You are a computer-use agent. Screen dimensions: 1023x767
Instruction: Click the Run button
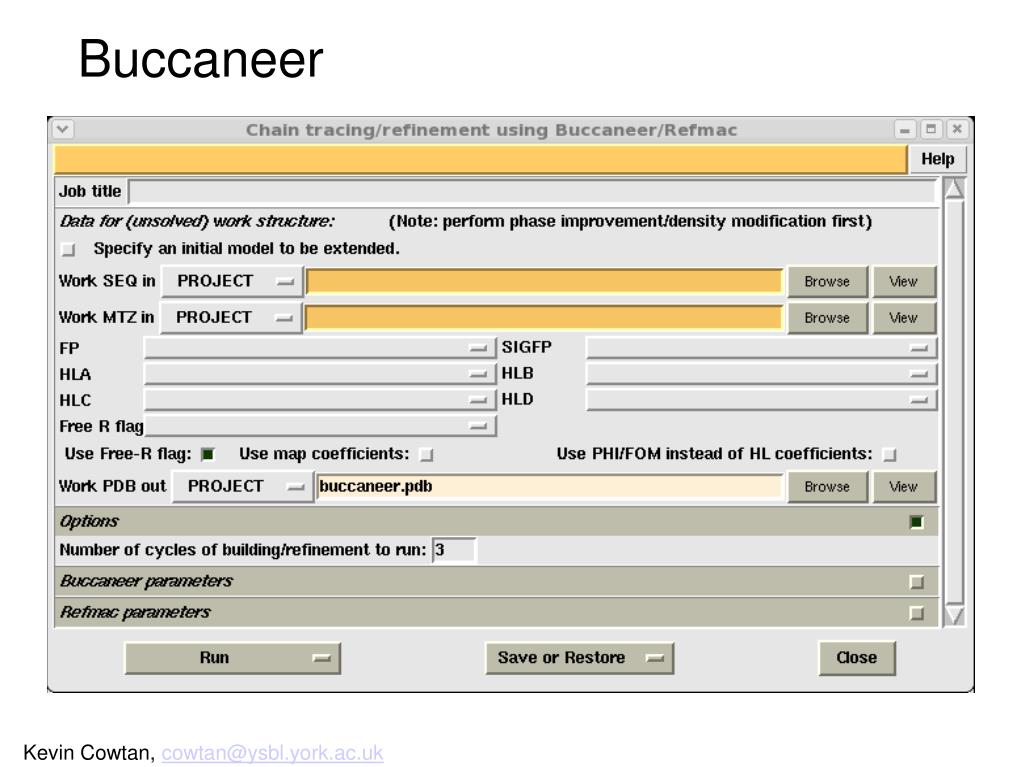232,658
